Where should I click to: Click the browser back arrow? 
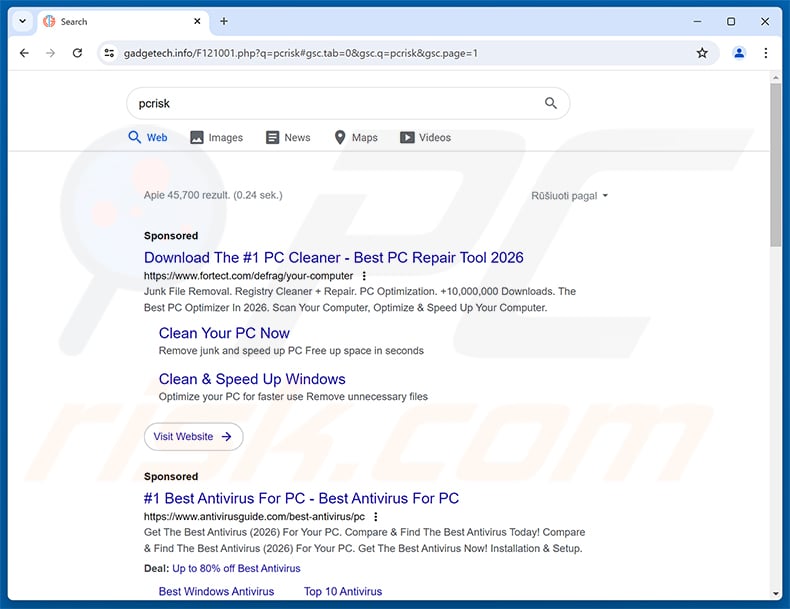click(24, 53)
